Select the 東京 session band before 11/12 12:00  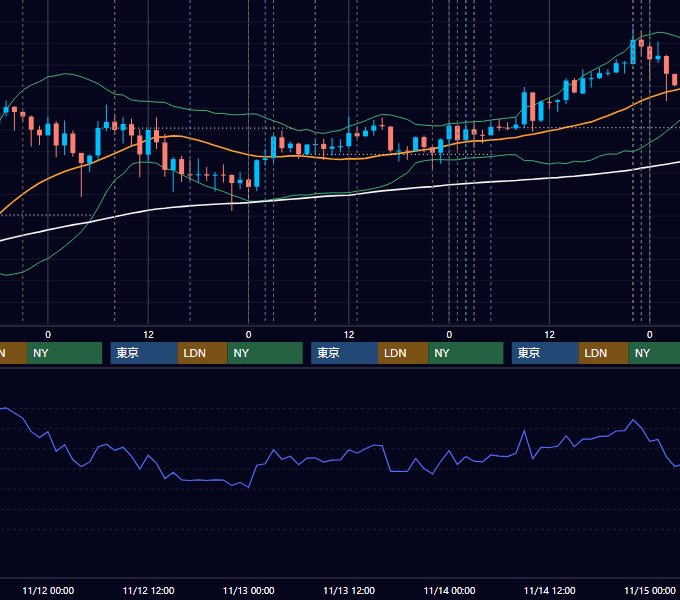coord(144,353)
